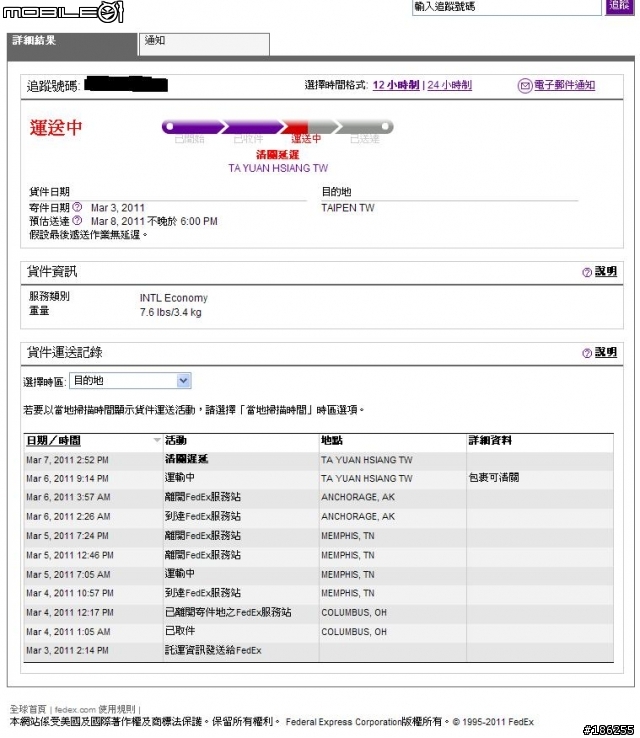This screenshot has height=738, width=640.
Task: Click help icon in 貨件運送記錄 header
Action: tap(586, 353)
